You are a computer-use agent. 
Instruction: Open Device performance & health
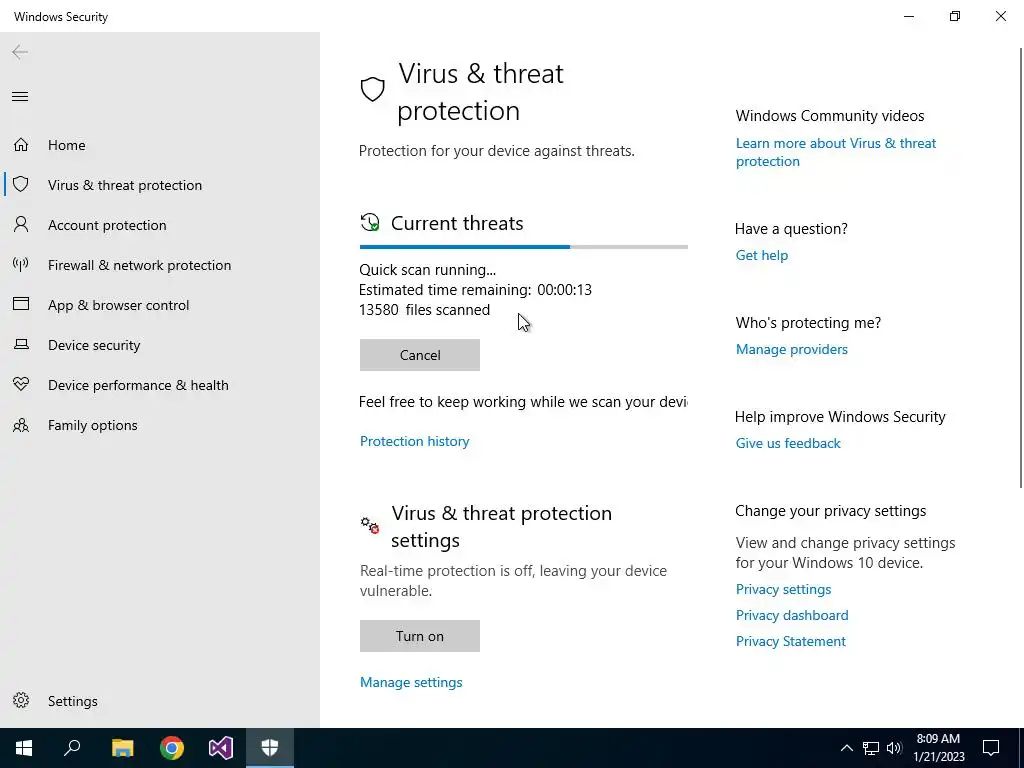160,385
